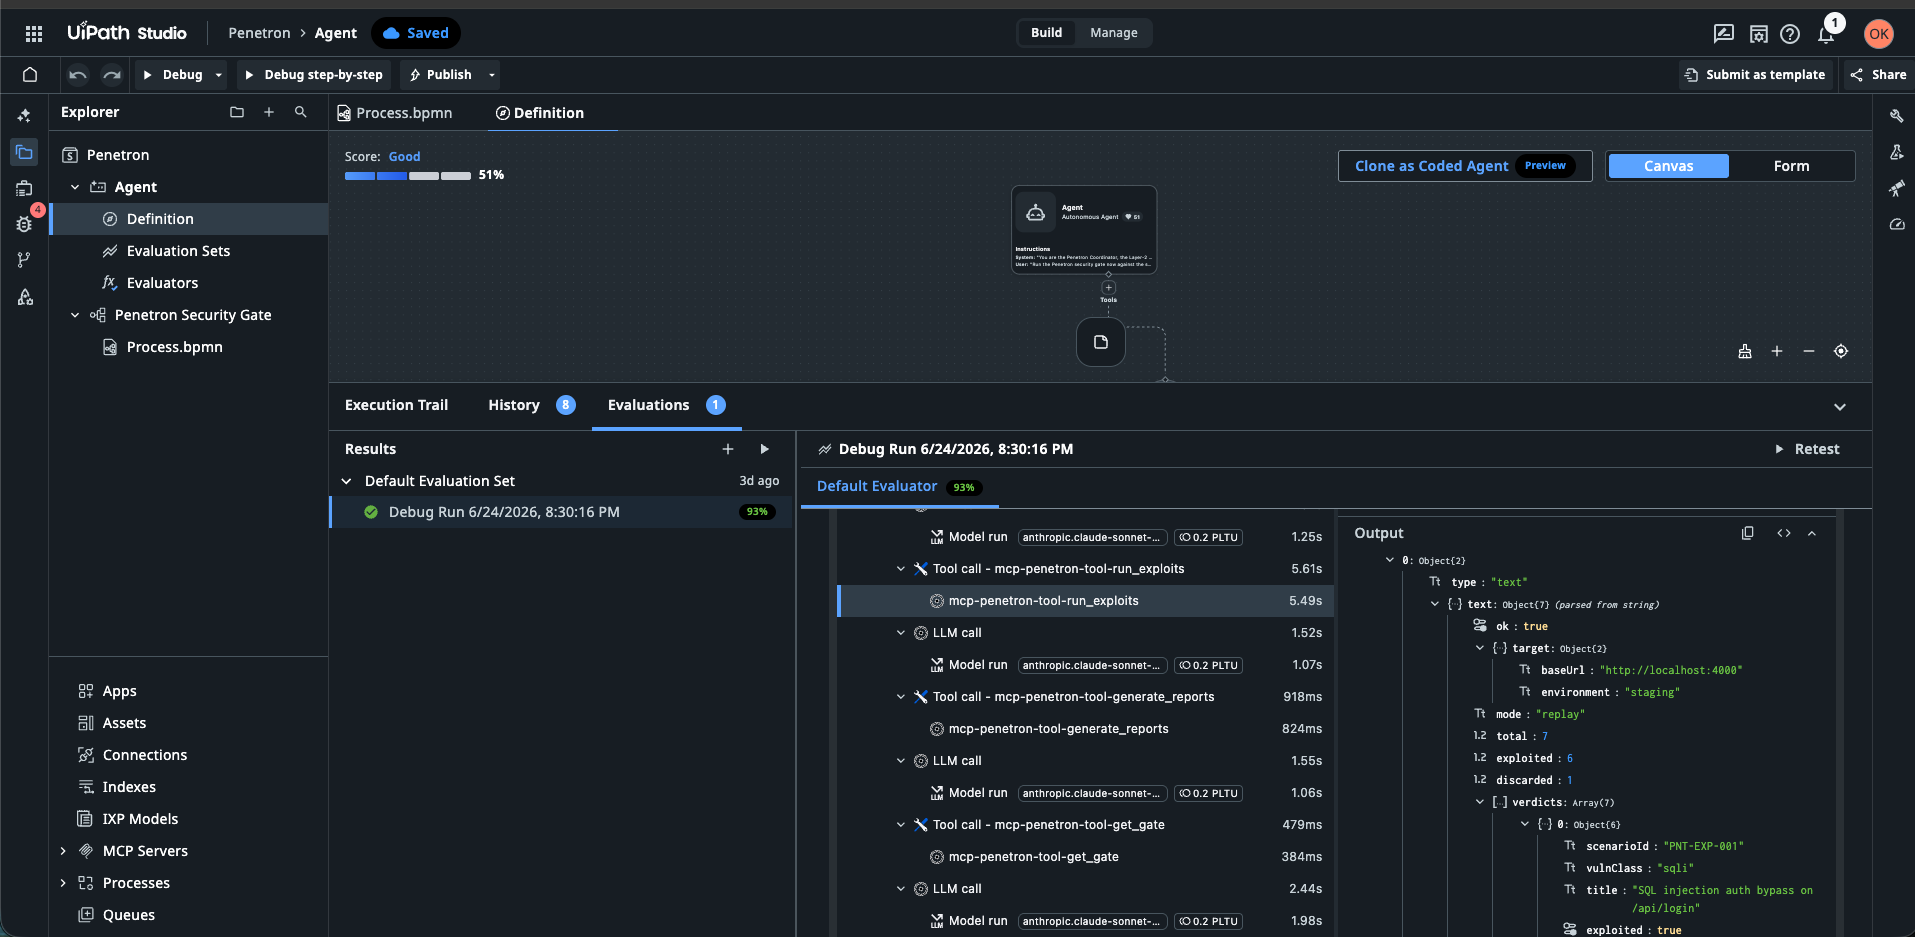Zoom out on the canvas

pyautogui.click(x=1809, y=351)
